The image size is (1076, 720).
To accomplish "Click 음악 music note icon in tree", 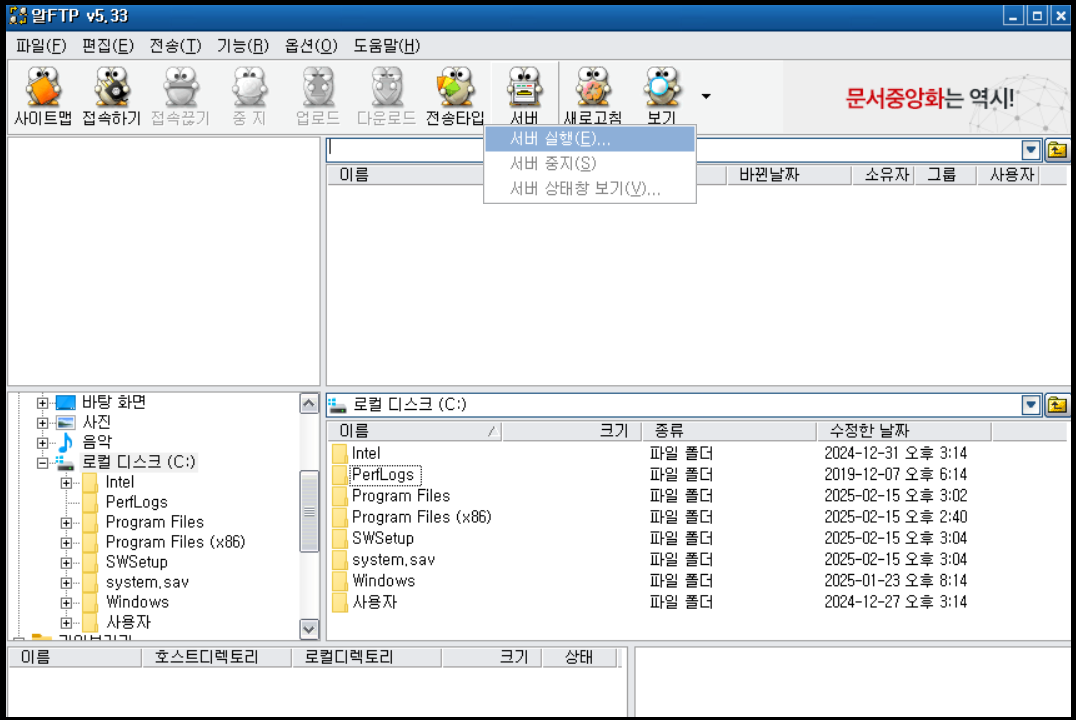I will (x=66, y=442).
